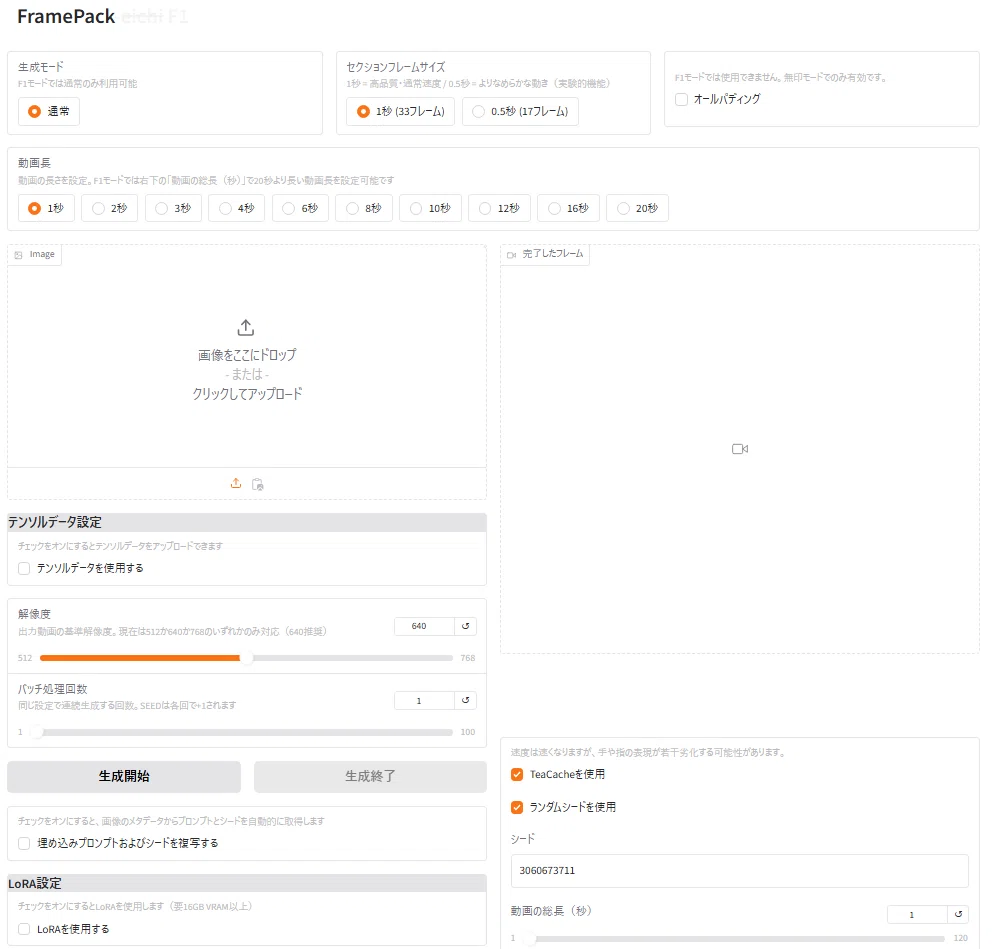Click the 生成開始 button
Screen dimensions: 992x949
[124, 776]
